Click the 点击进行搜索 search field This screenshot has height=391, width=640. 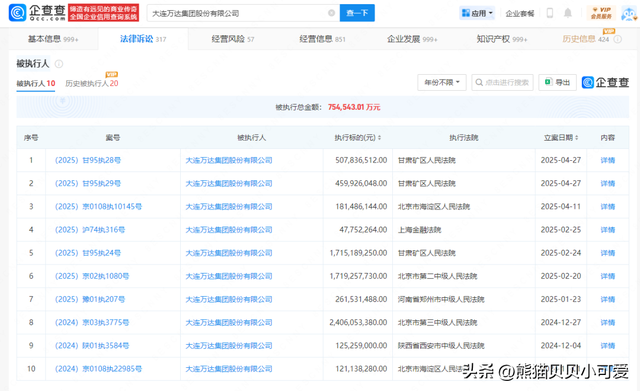(x=502, y=82)
